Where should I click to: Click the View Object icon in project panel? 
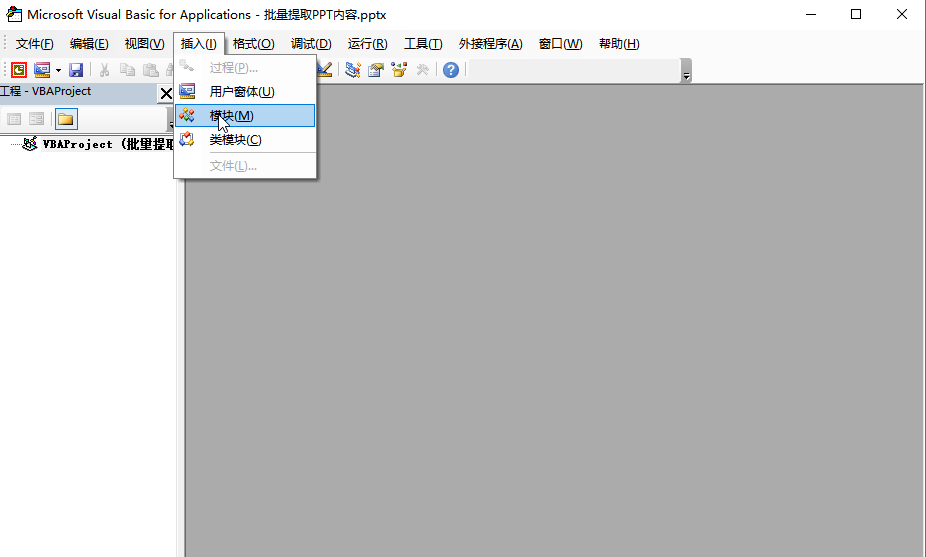click(x=37, y=119)
